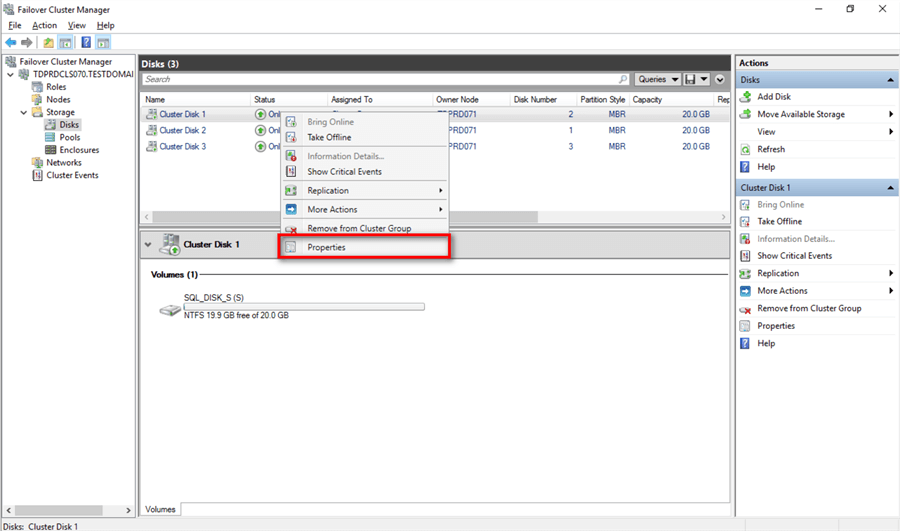This screenshot has width=900, height=531.
Task: Click inside the Search disks field
Action: [380, 79]
